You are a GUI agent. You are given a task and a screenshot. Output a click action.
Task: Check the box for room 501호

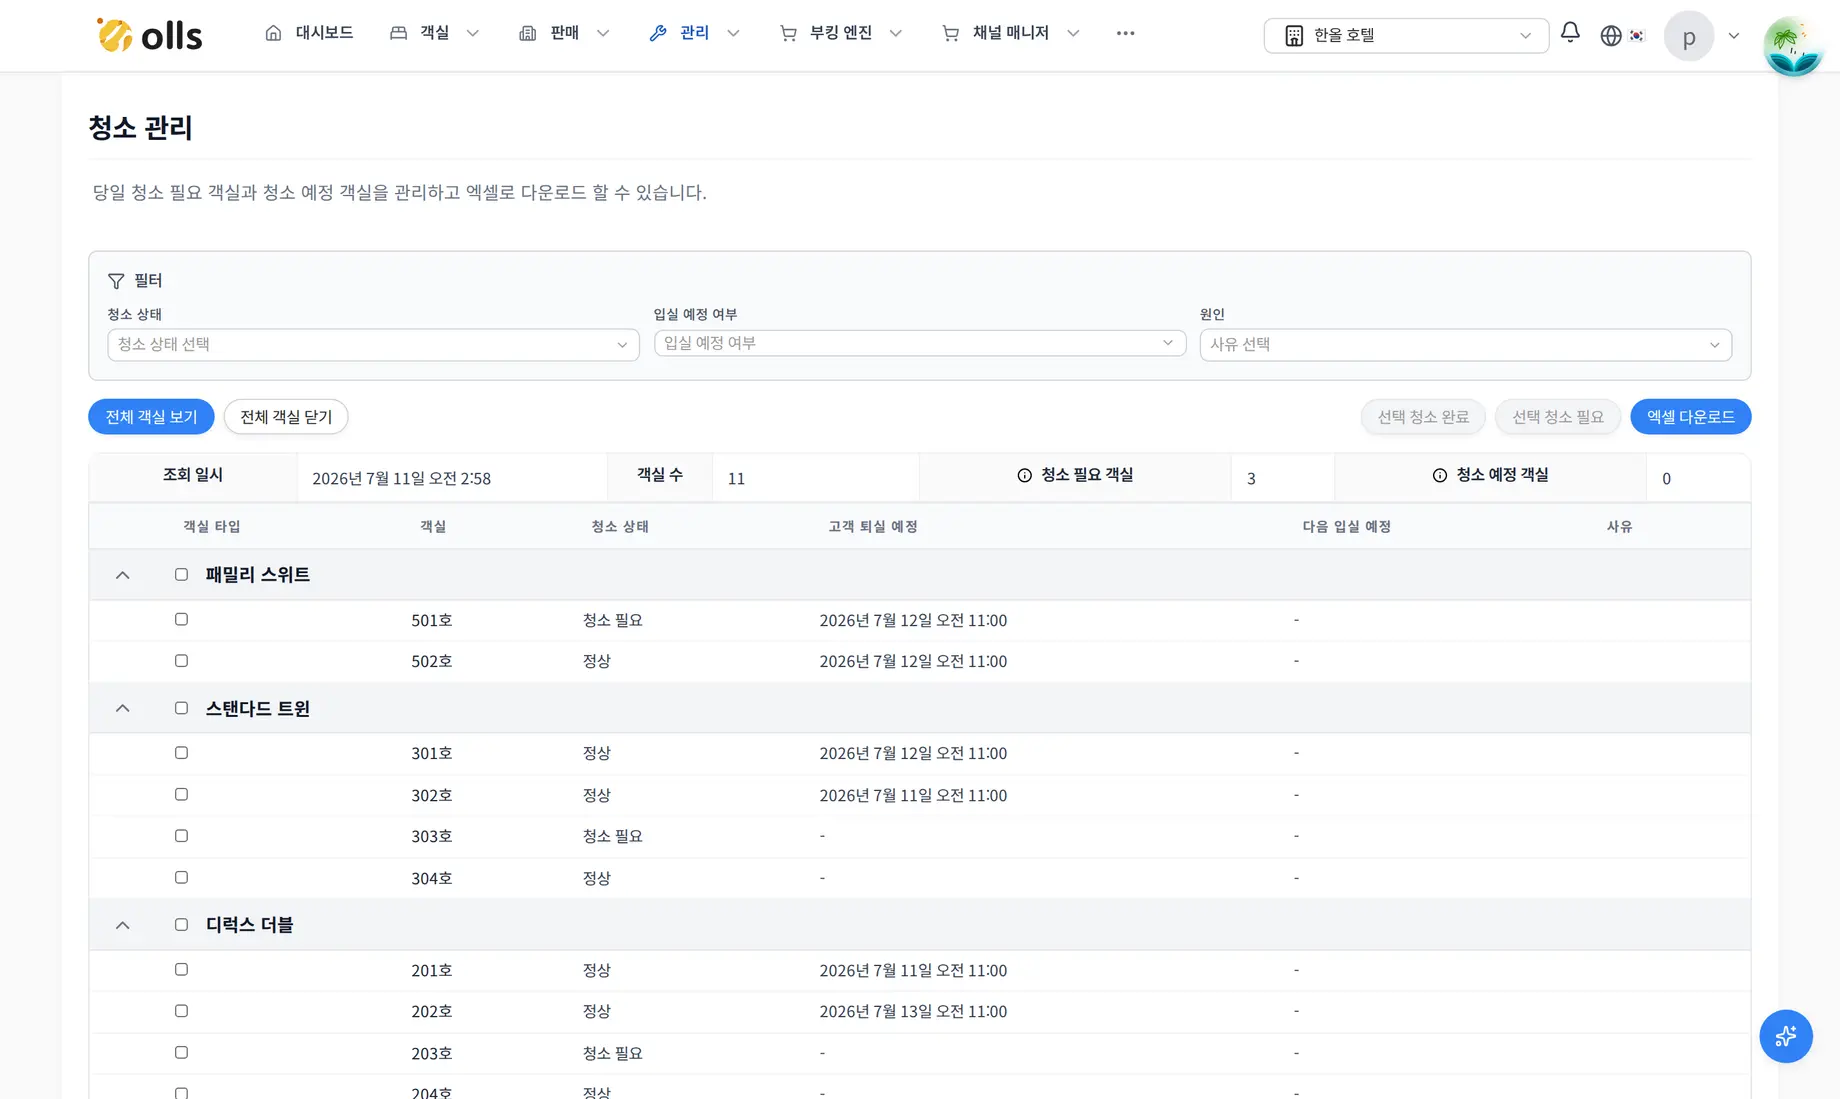click(181, 619)
